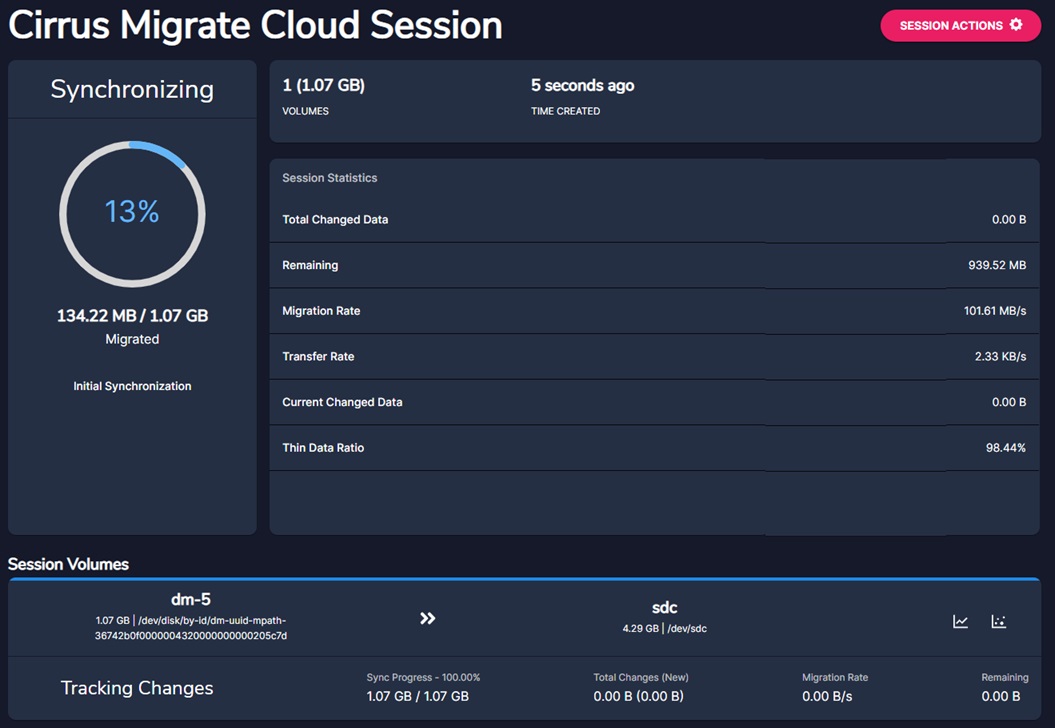Select the sdc destination volume name
Screen dimensions: 1055x728
[664, 608]
